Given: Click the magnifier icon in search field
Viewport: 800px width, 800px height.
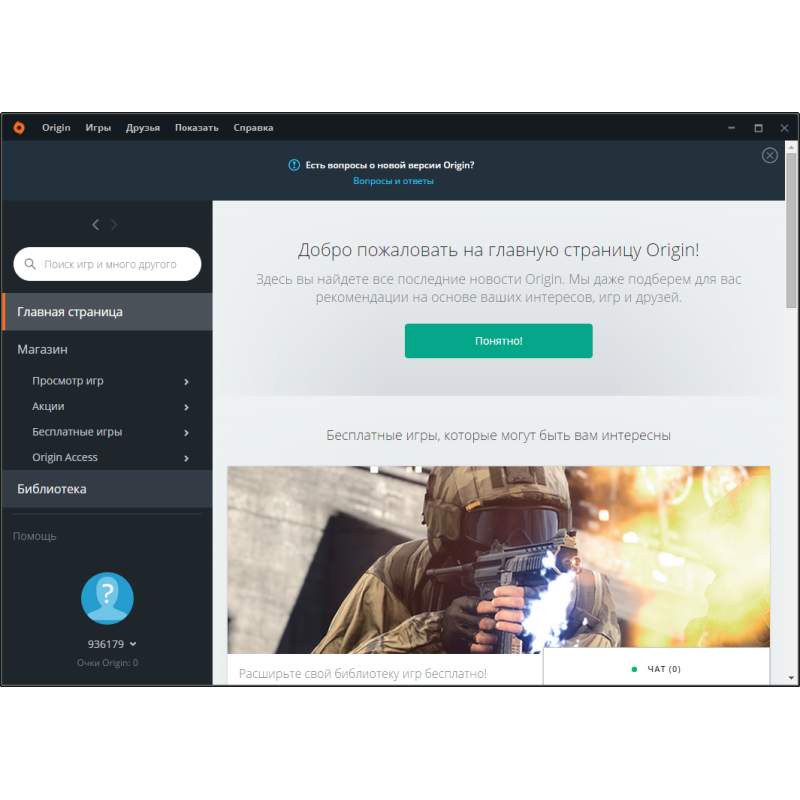Looking at the screenshot, I should coord(30,265).
